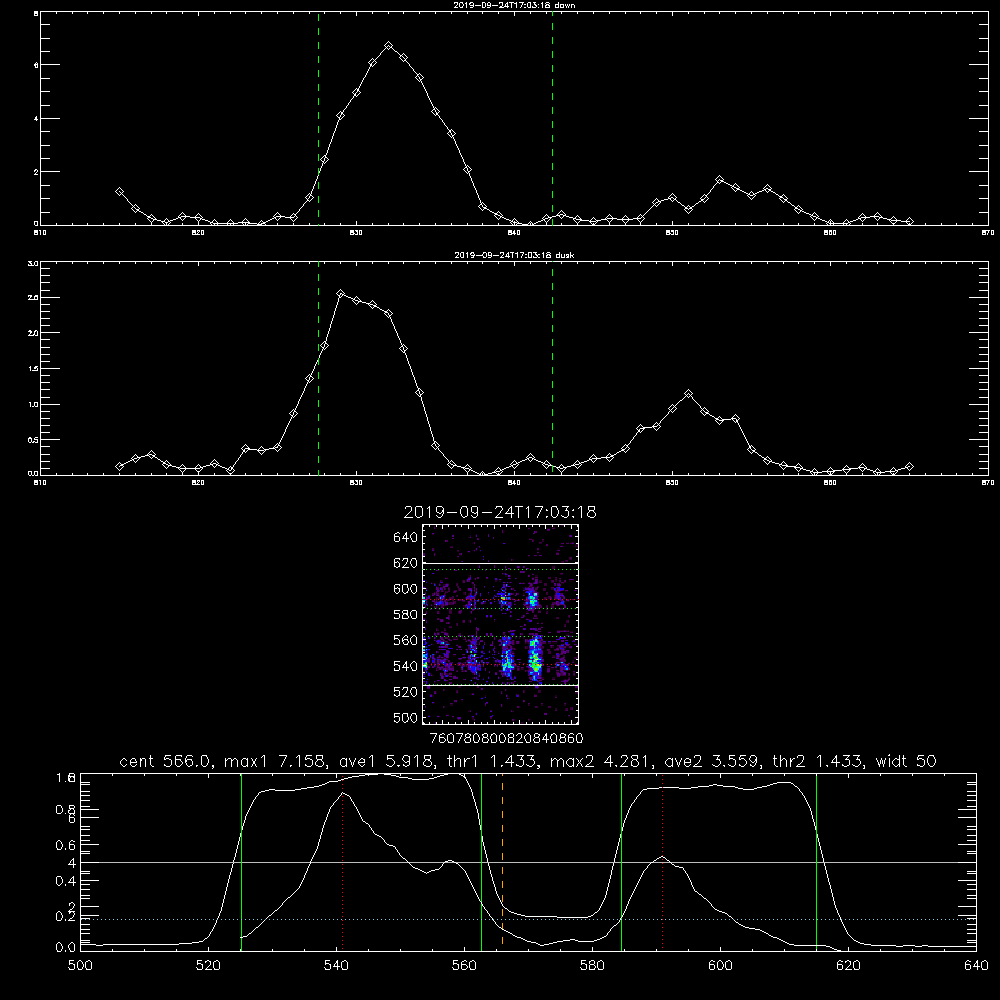Click the '580' label on bottom plot x-axis
Image resolution: width=1000 pixels, height=1000 pixels.
coord(592,966)
